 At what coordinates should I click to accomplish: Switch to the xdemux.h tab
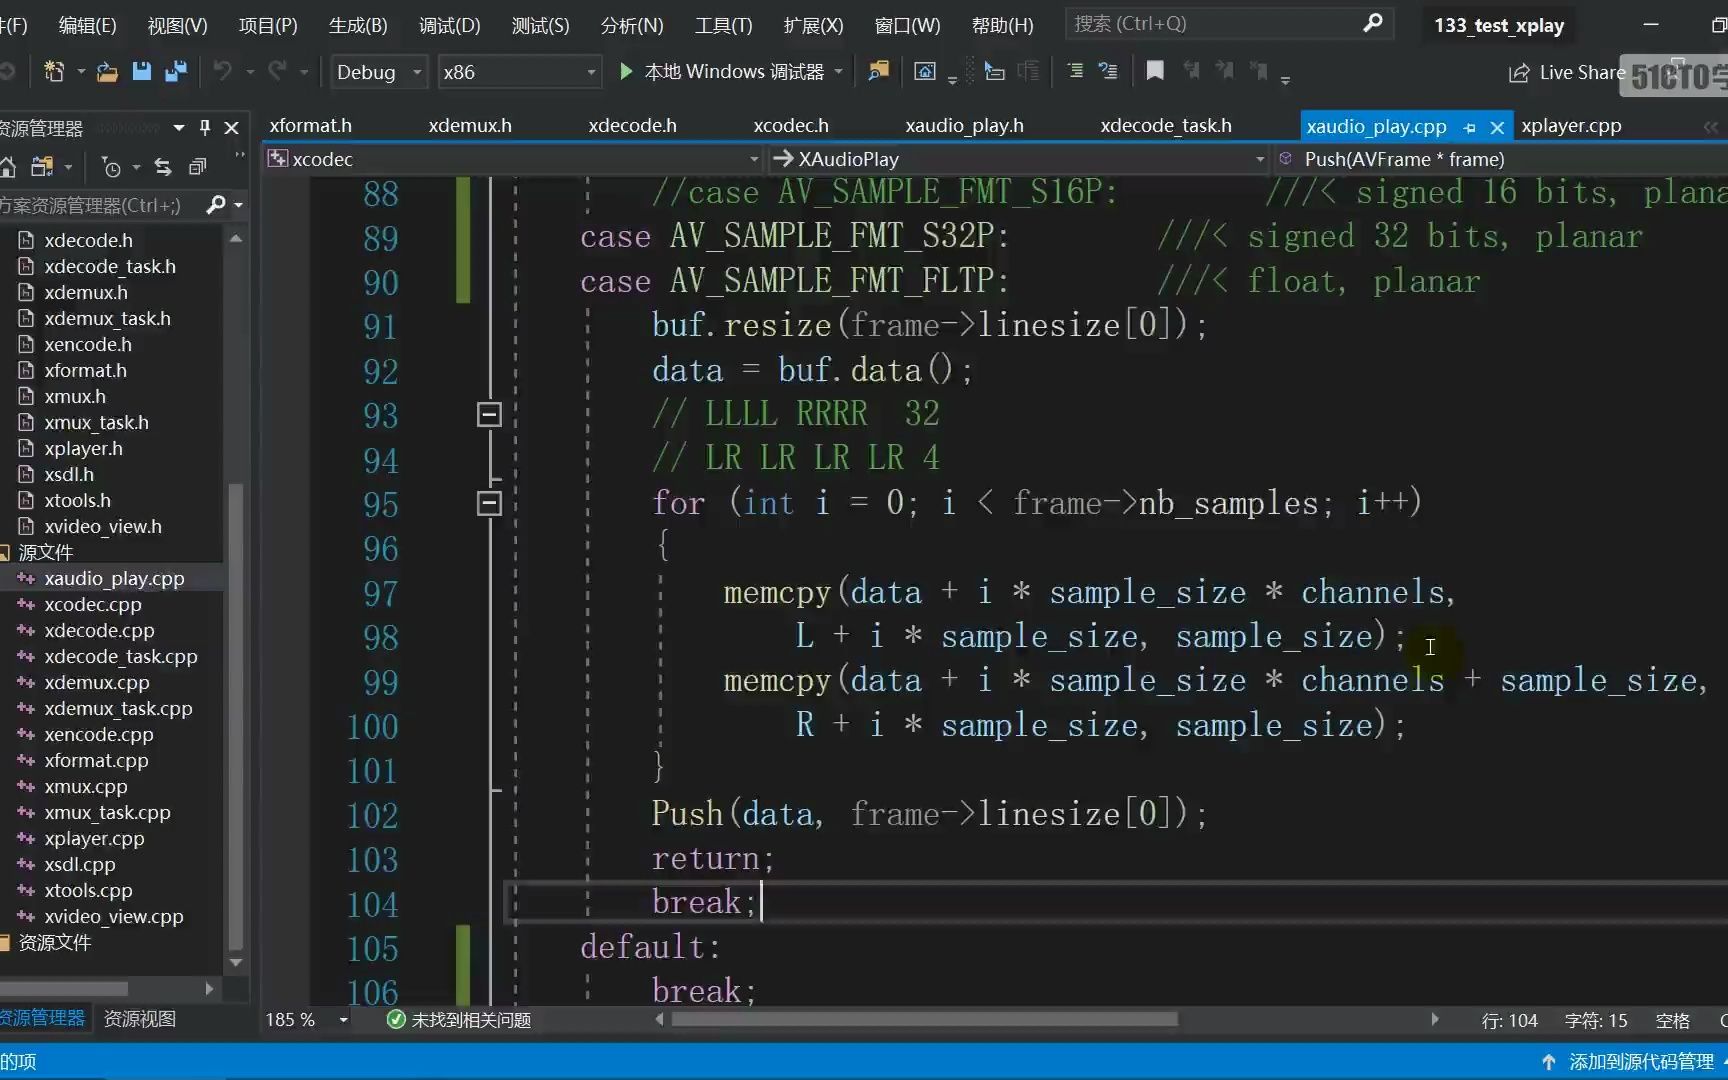(470, 126)
